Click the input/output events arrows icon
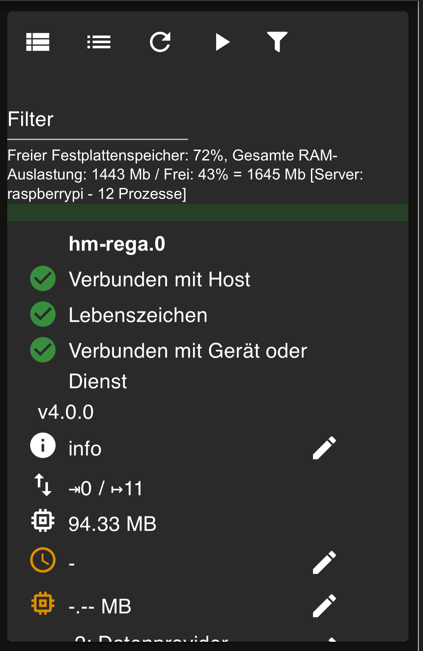The height and width of the screenshot is (651, 423). [x=43, y=485]
